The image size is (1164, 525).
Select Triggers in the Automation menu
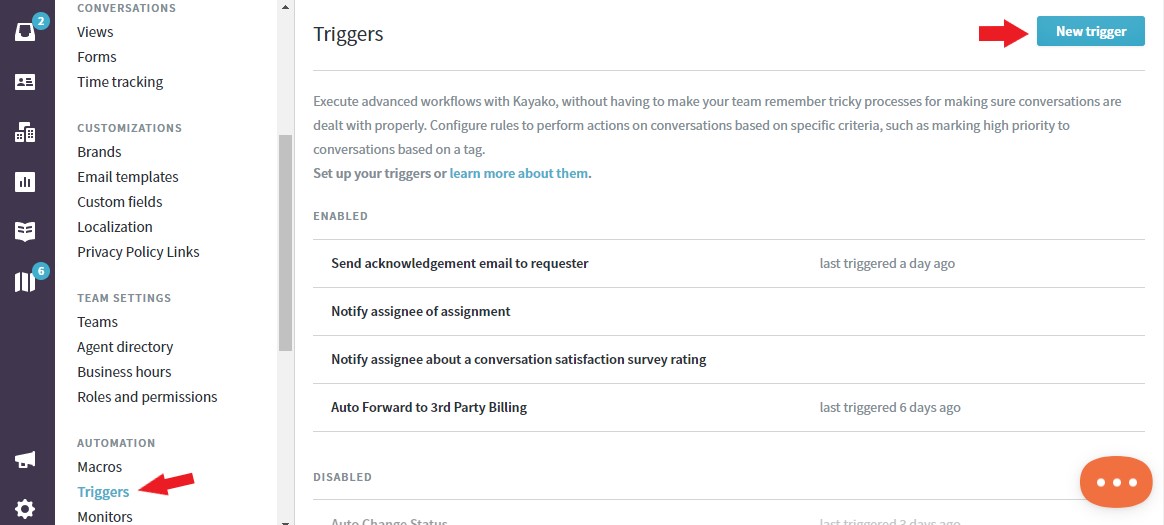tap(103, 492)
